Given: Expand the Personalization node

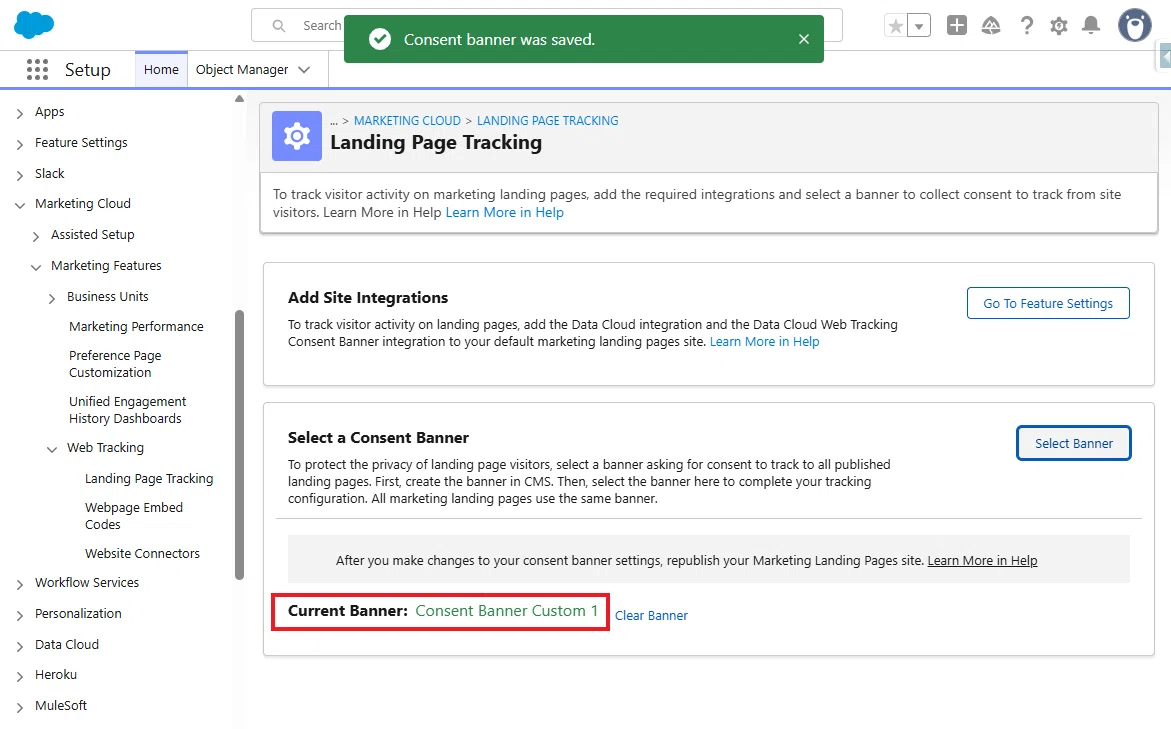Looking at the screenshot, I should [x=20, y=615].
